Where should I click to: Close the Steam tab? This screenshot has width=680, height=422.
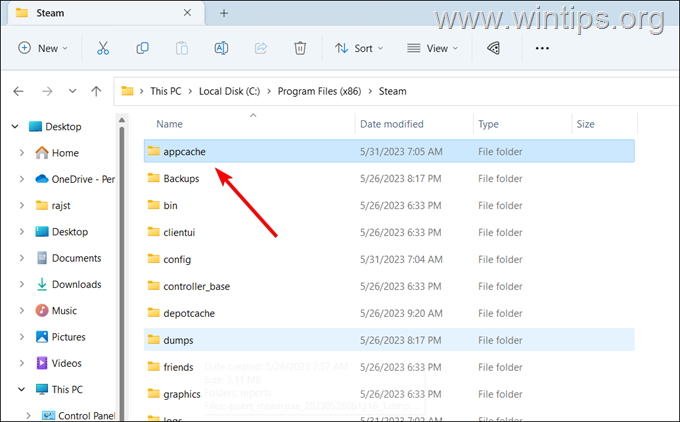click(x=187, y=13)
